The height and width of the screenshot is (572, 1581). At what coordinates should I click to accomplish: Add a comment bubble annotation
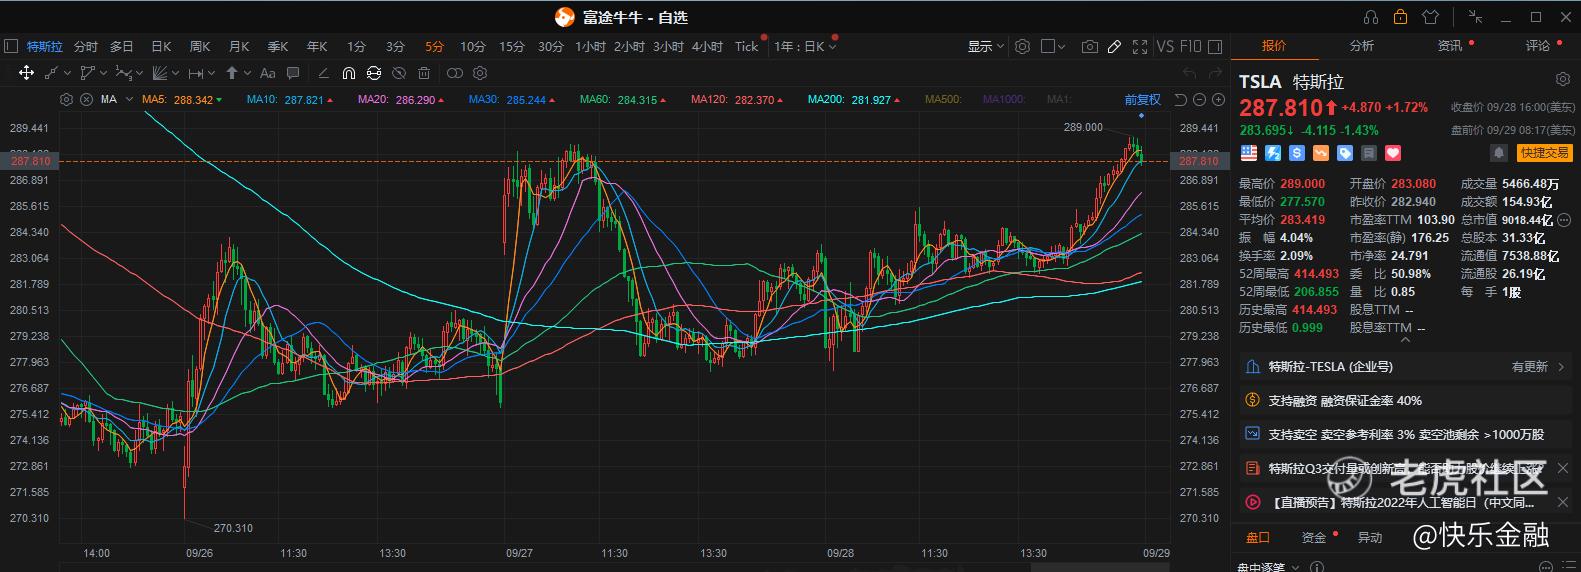pyautogui.click(x=293, y=73)
